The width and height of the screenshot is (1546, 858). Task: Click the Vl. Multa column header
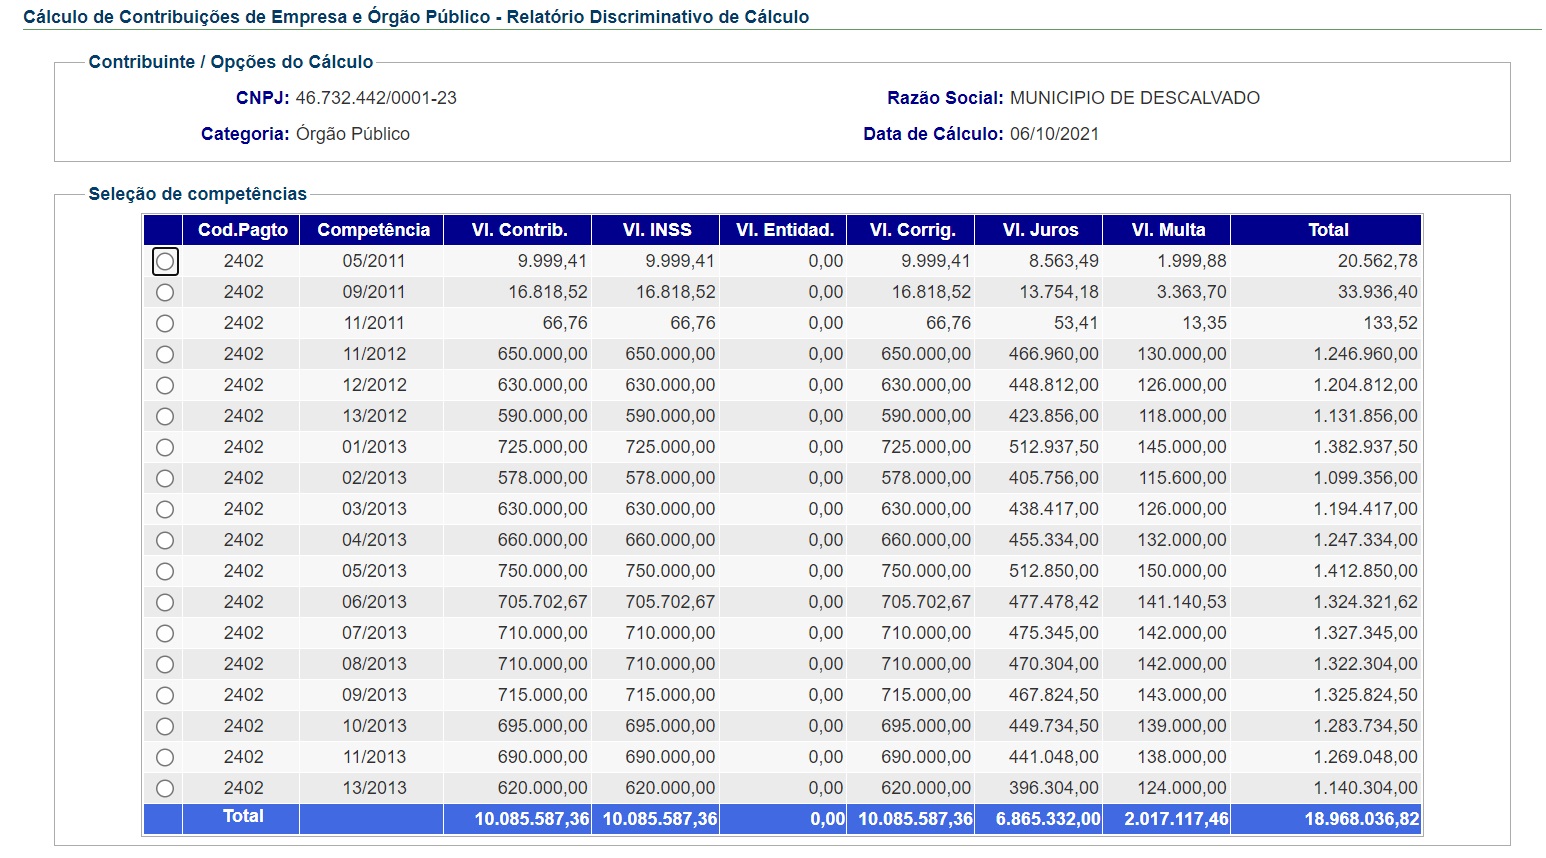1168,230
